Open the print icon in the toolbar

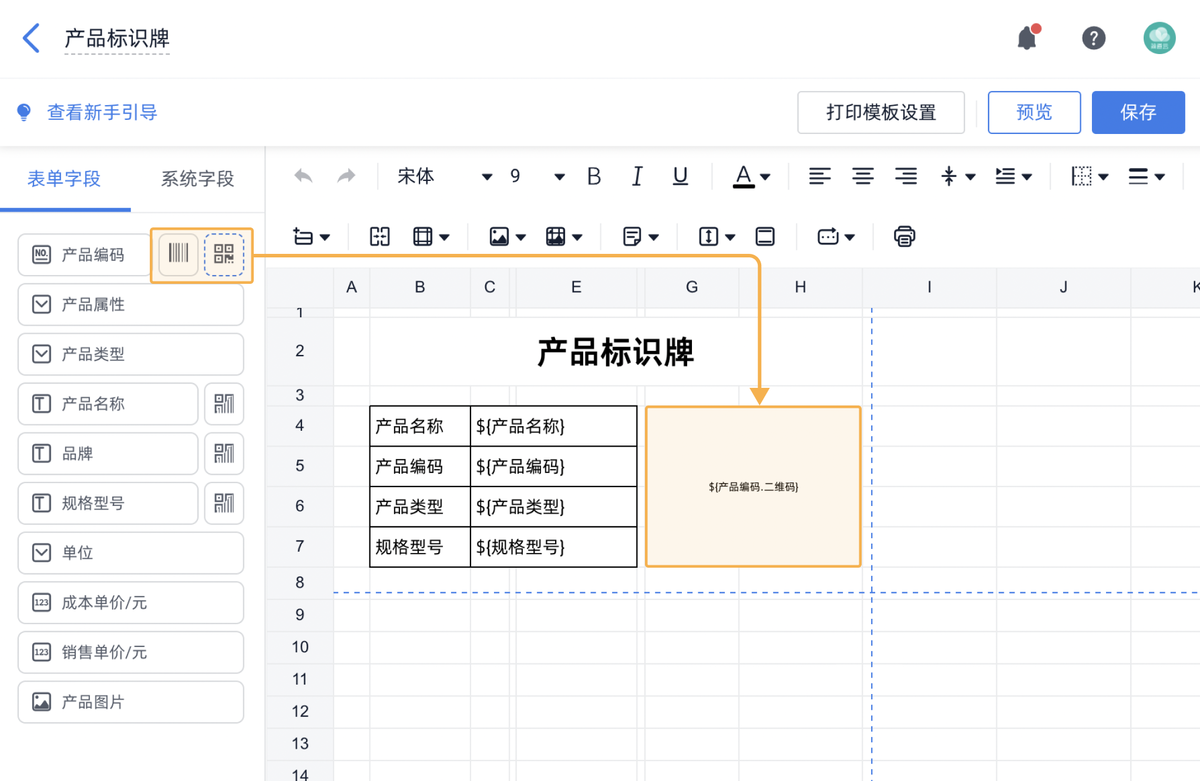pos(903,236)
